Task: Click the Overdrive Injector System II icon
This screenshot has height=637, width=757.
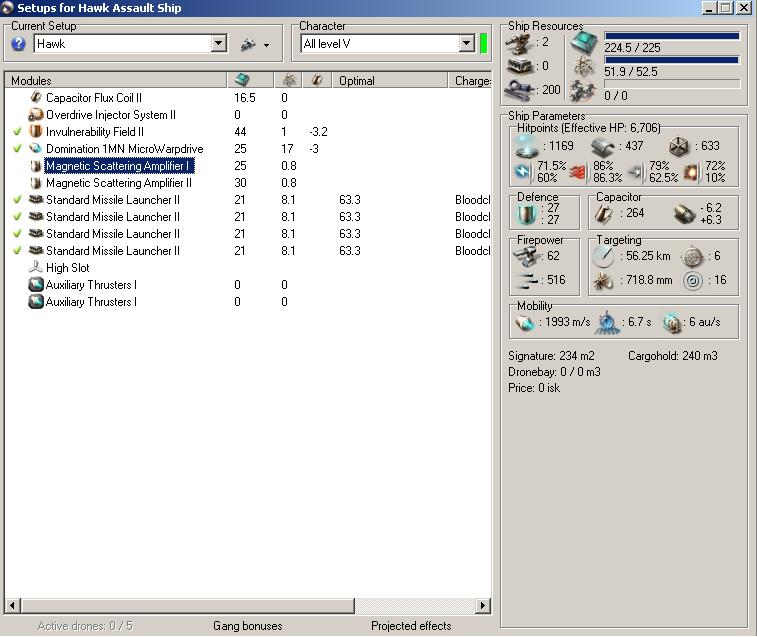Action: tap(36, 114)
